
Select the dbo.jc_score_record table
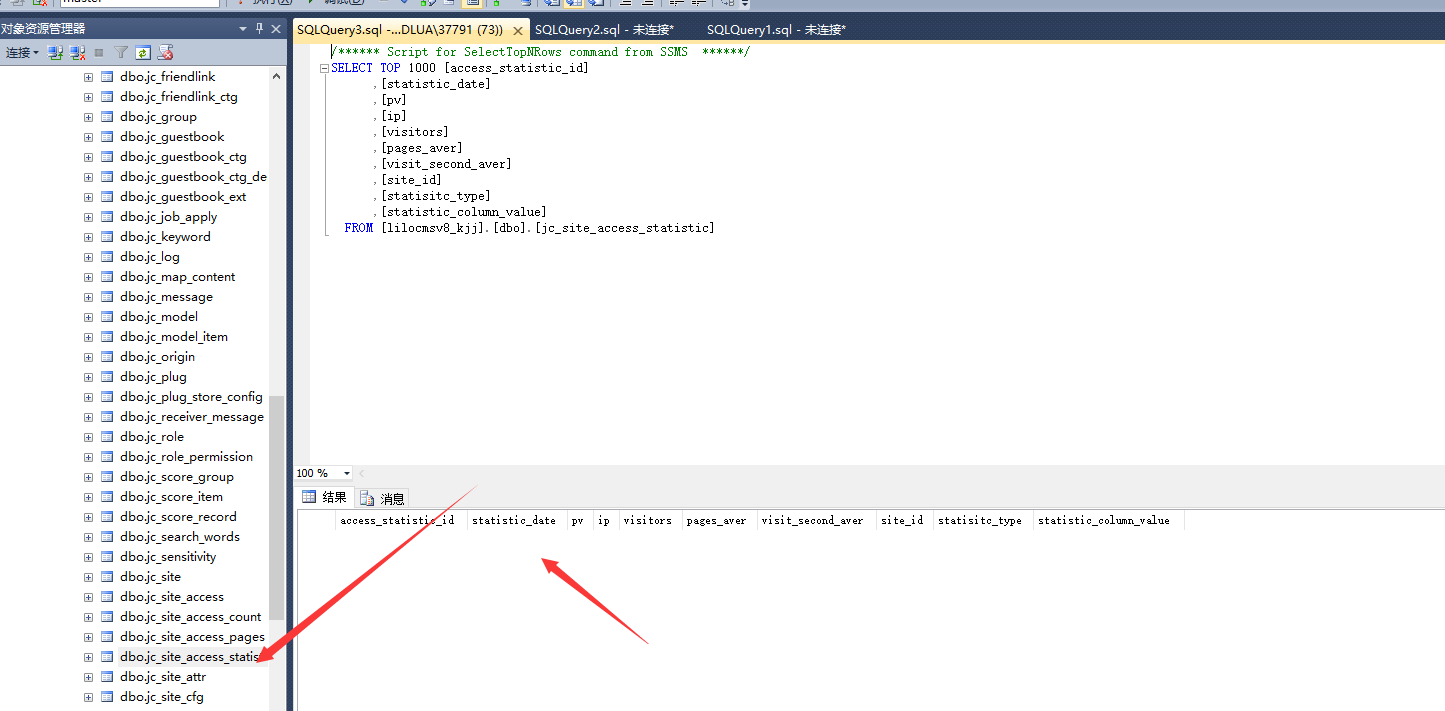pyautogui.click(x=178, y=517)
